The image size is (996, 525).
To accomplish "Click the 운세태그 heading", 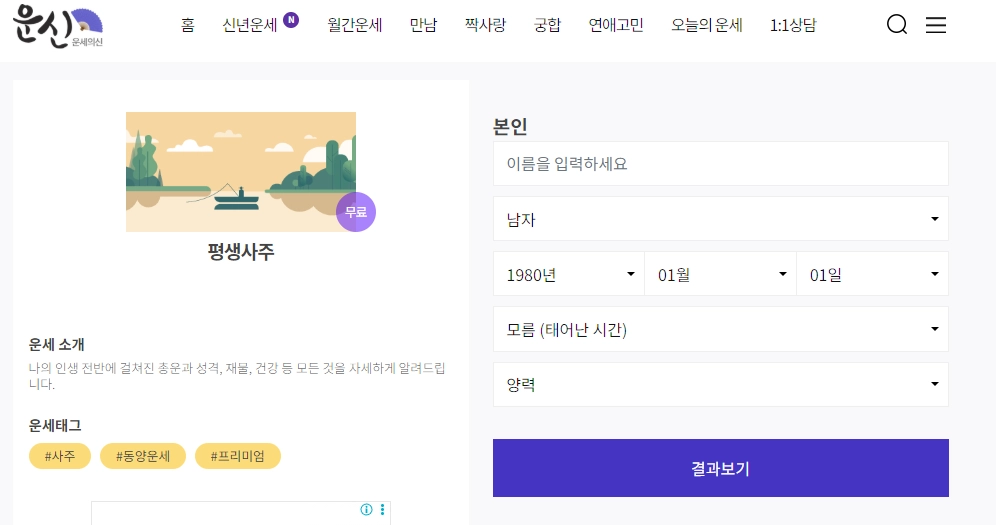I will tap(55, 425).
